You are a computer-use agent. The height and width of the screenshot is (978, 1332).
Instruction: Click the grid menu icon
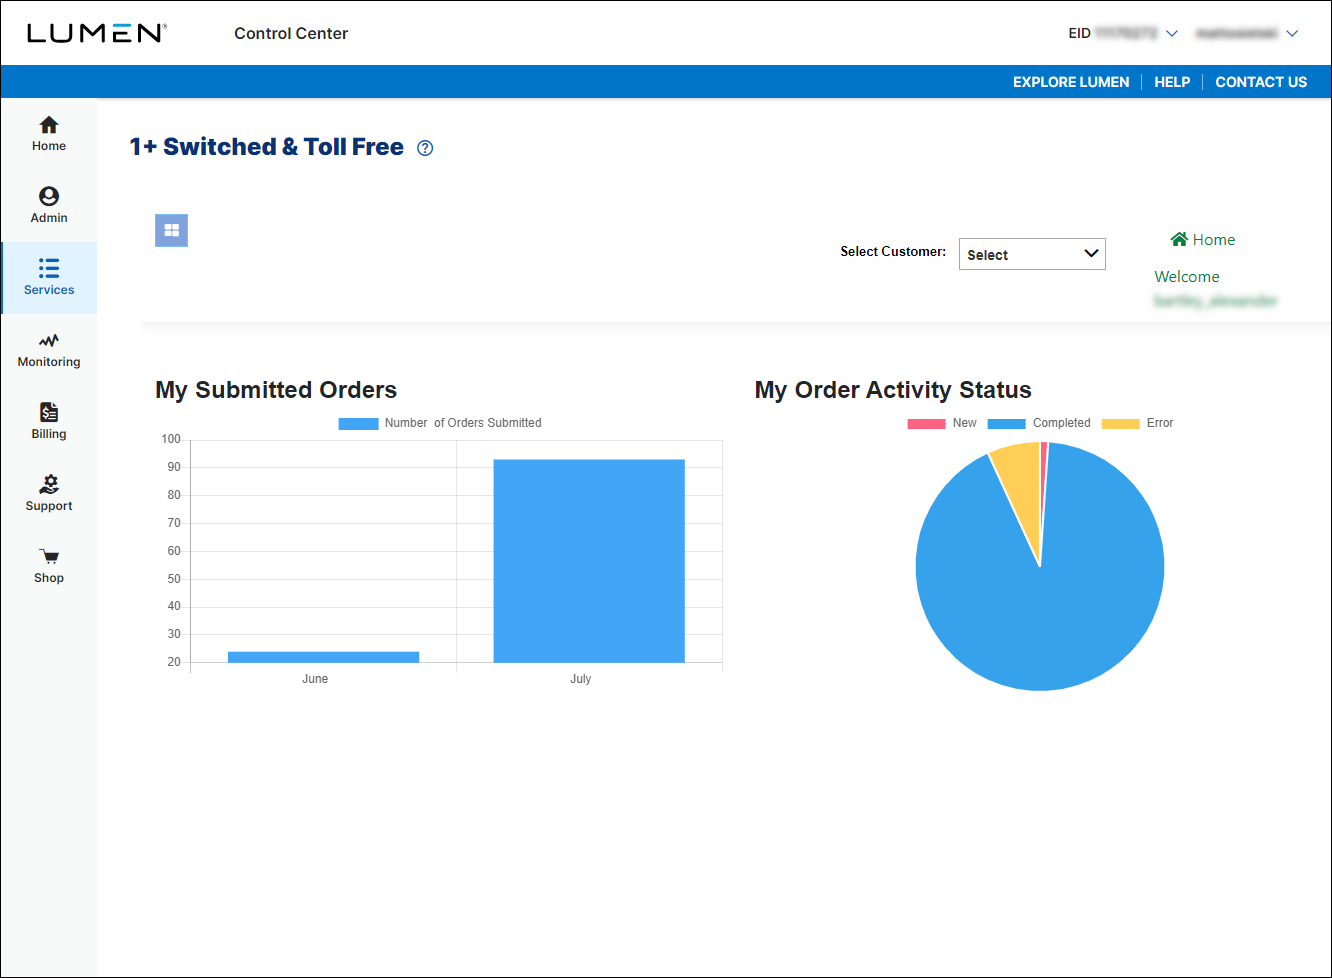coord(171,231)
